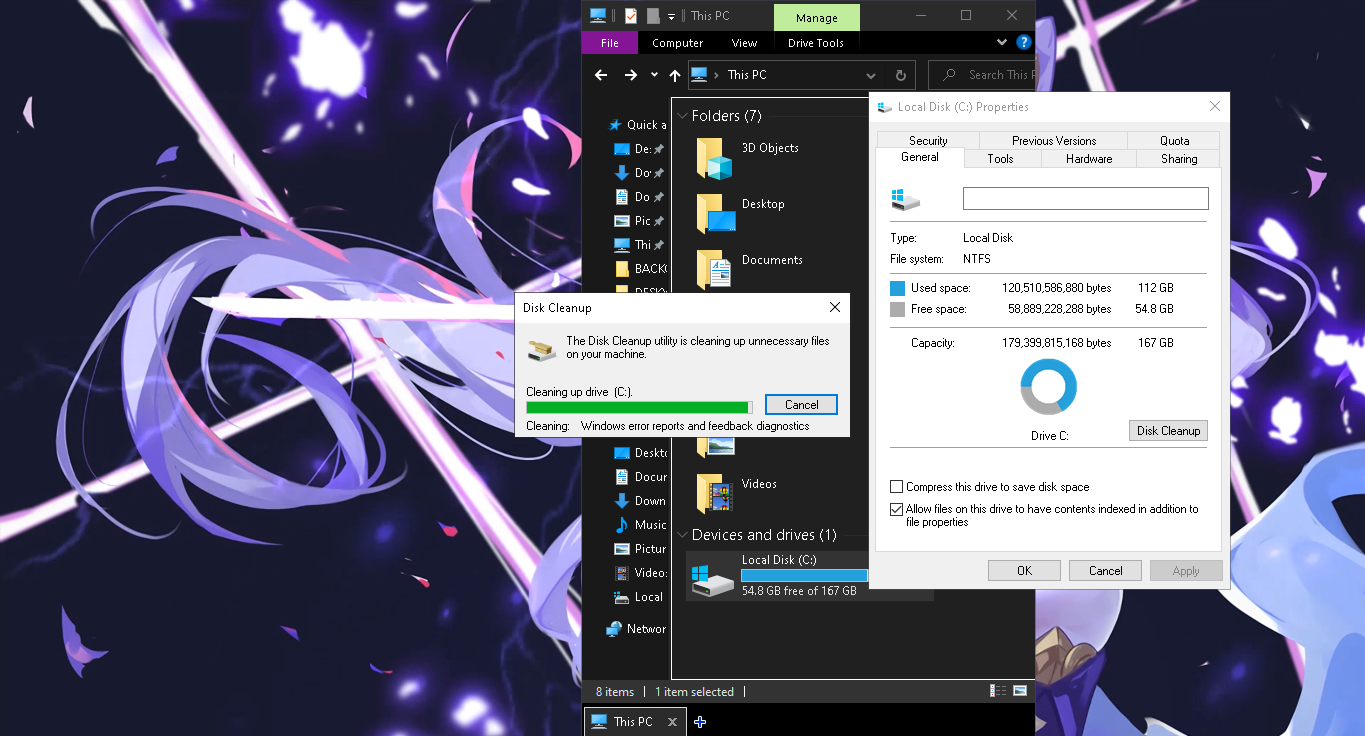Go back with the Back arrow

tap(601, 75)
